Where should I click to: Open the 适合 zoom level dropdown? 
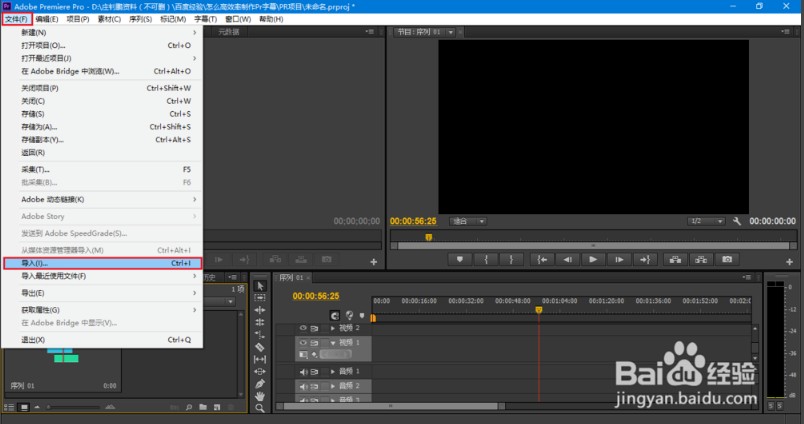(467, 221)
